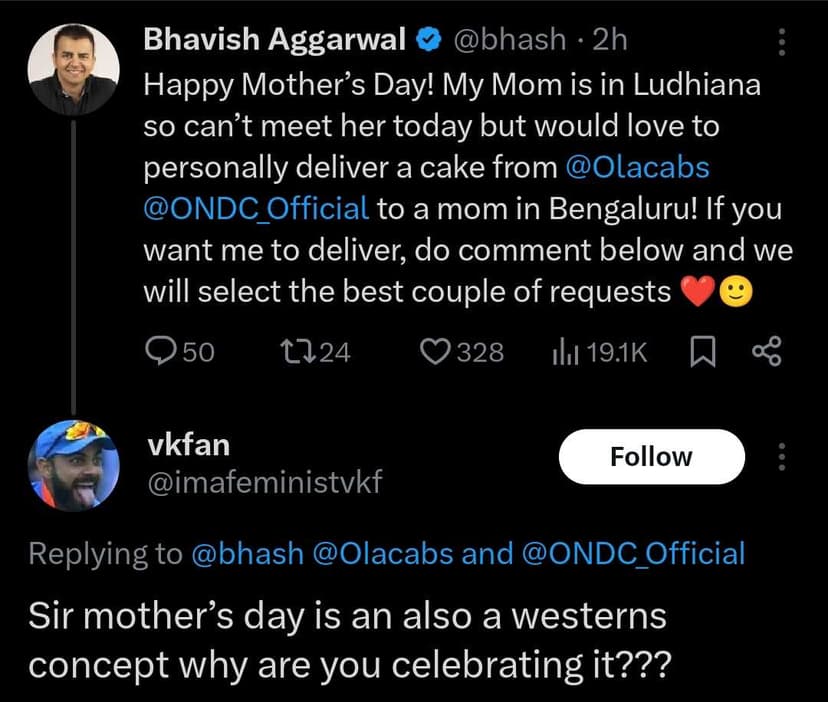Like the Happy Mother's Day tweet
This screenshot has height=702, width=828.
click(435, 351)
